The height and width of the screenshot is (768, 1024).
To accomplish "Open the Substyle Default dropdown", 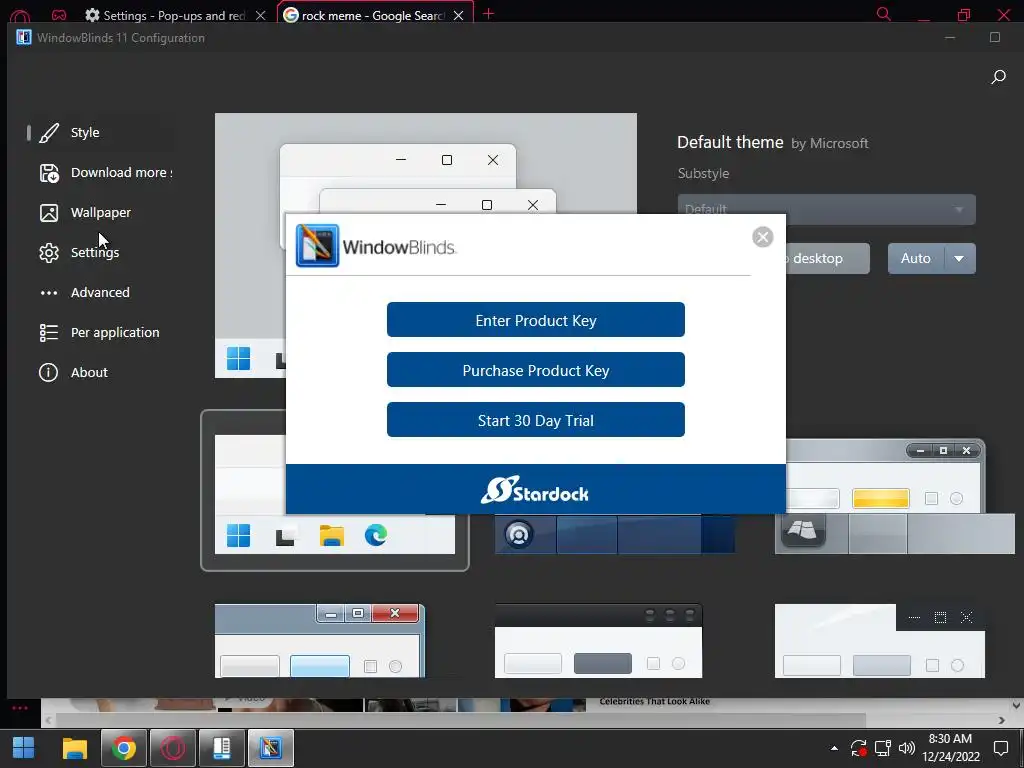I will [x=826, y=210].
